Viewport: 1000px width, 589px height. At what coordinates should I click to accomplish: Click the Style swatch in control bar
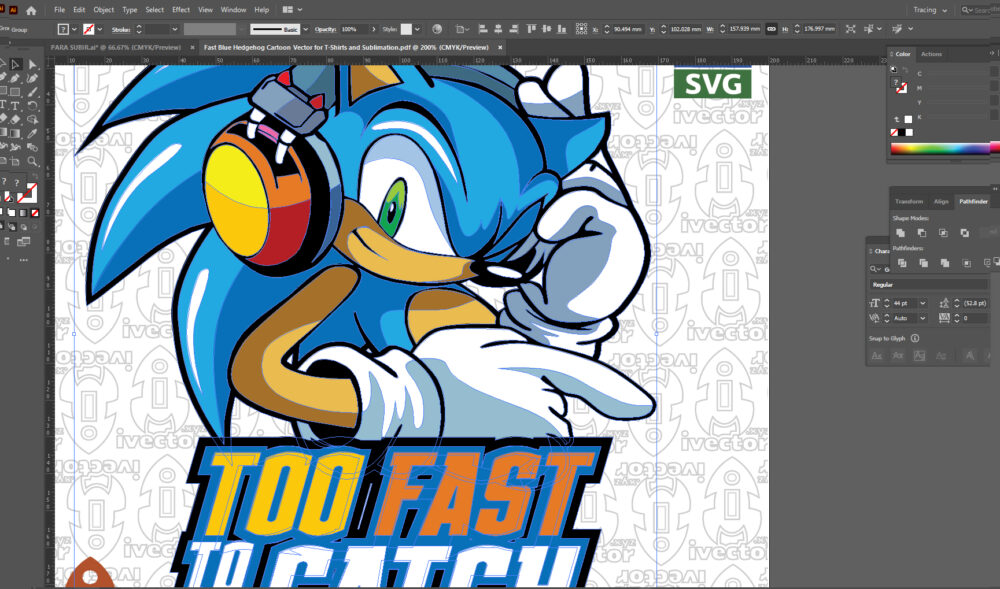(406, 29)
